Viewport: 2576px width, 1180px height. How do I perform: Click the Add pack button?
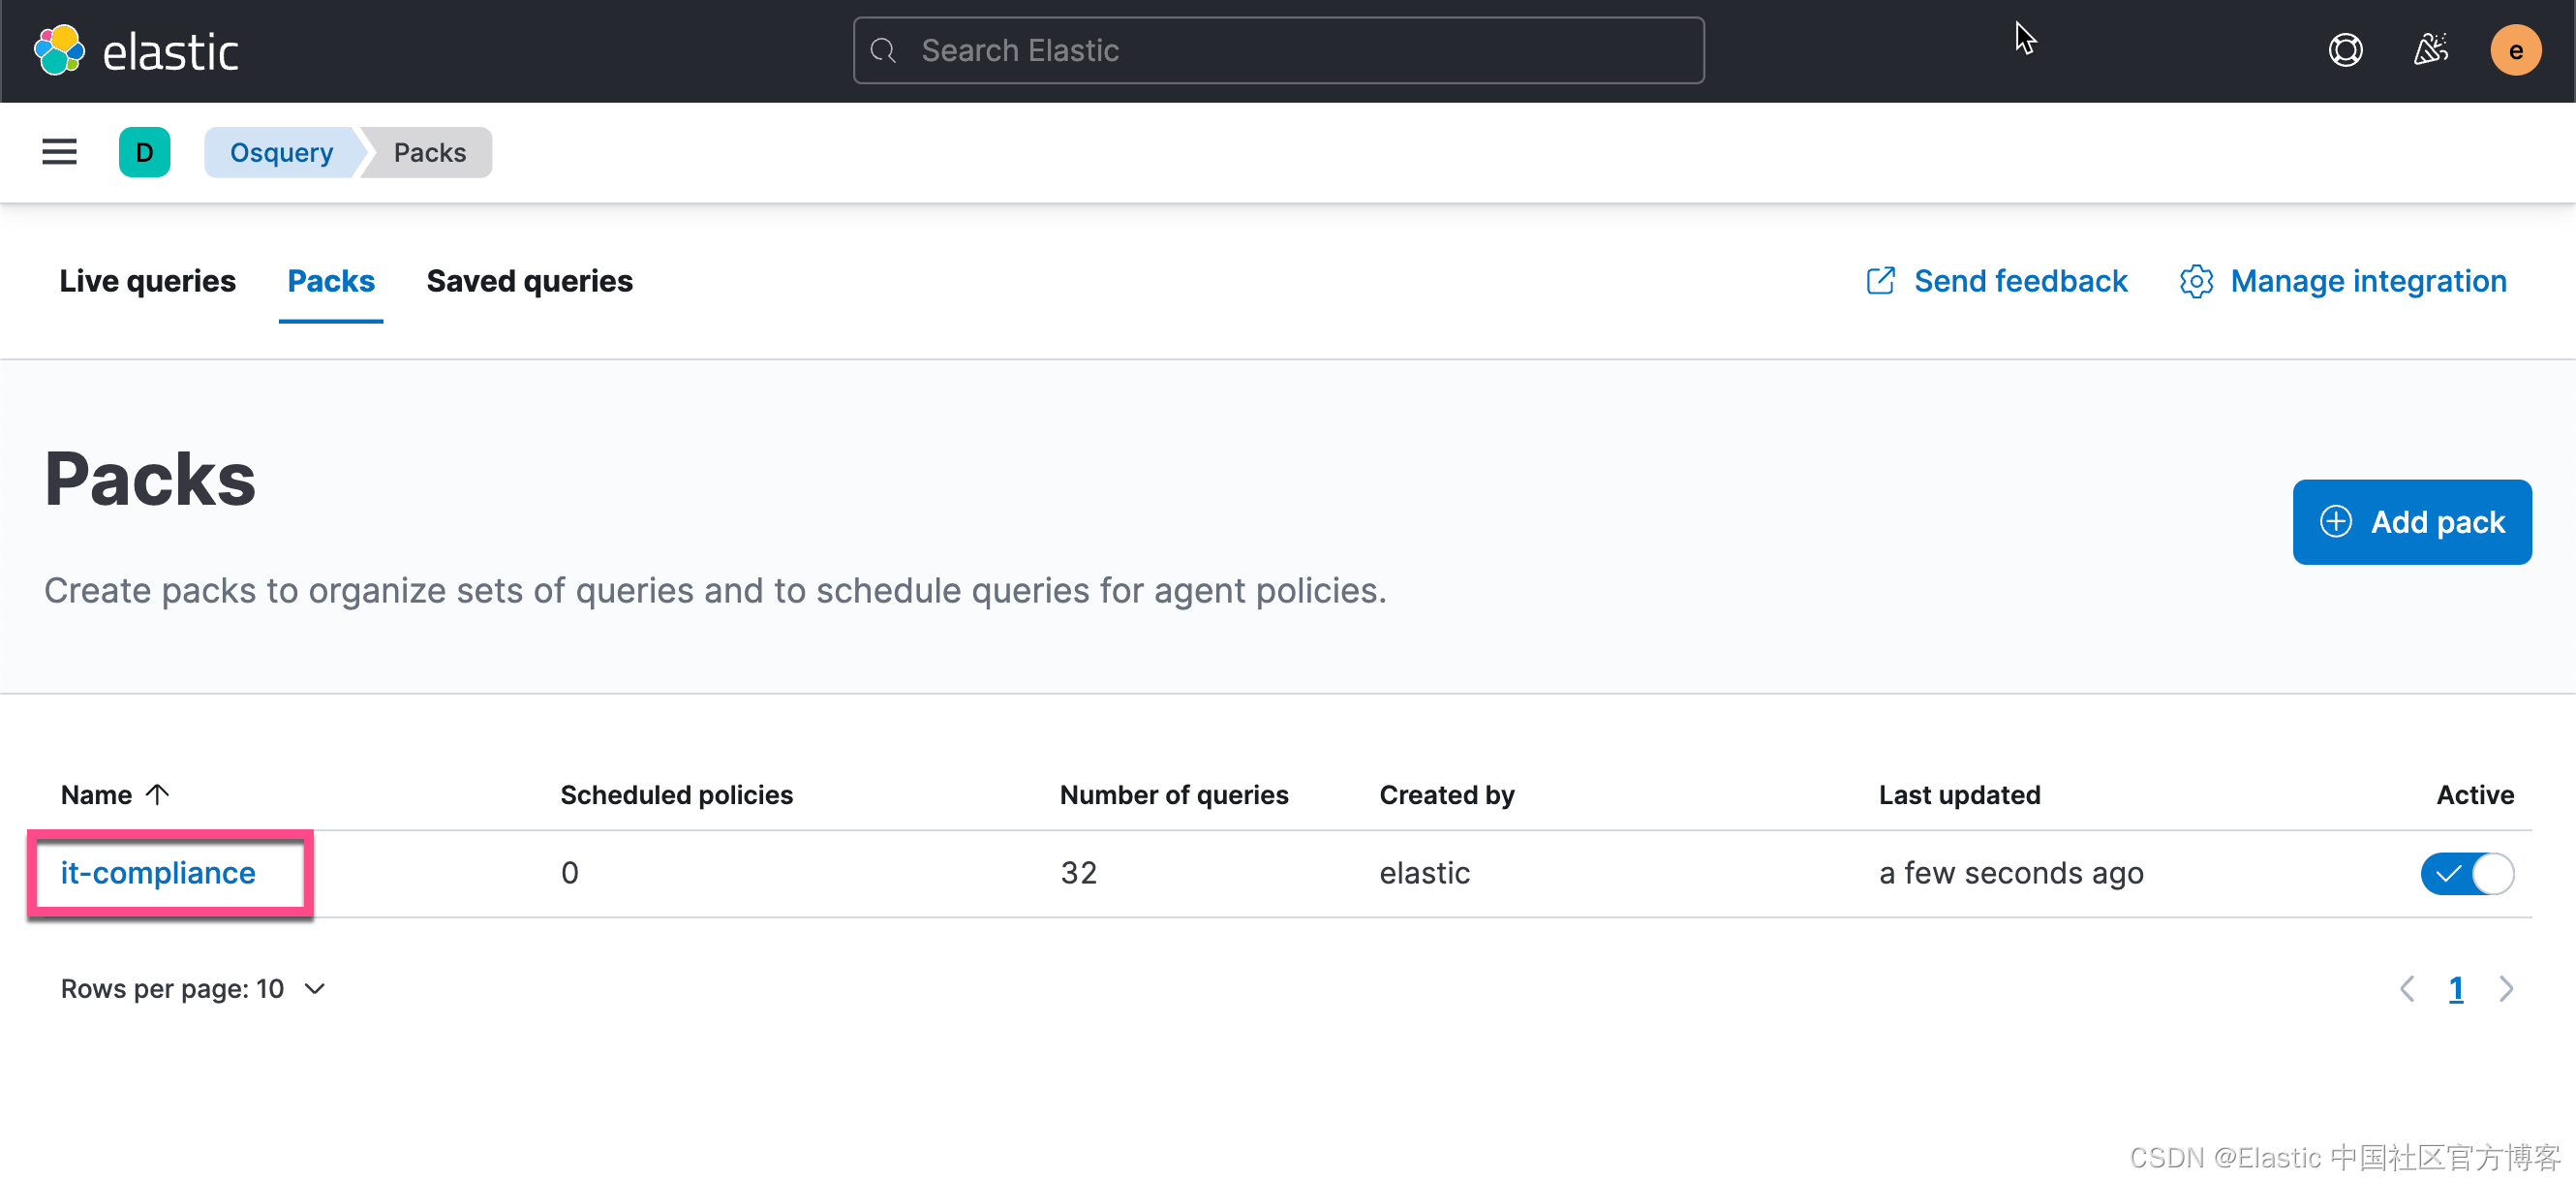click(2412, 521)
